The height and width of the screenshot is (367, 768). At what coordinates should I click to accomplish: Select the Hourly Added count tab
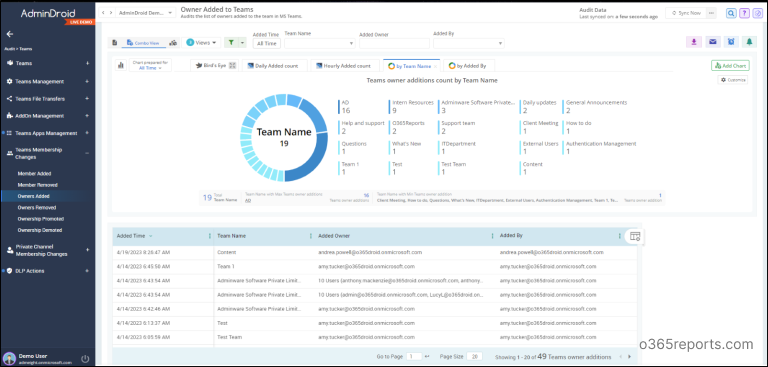click(x=345, y=65)
